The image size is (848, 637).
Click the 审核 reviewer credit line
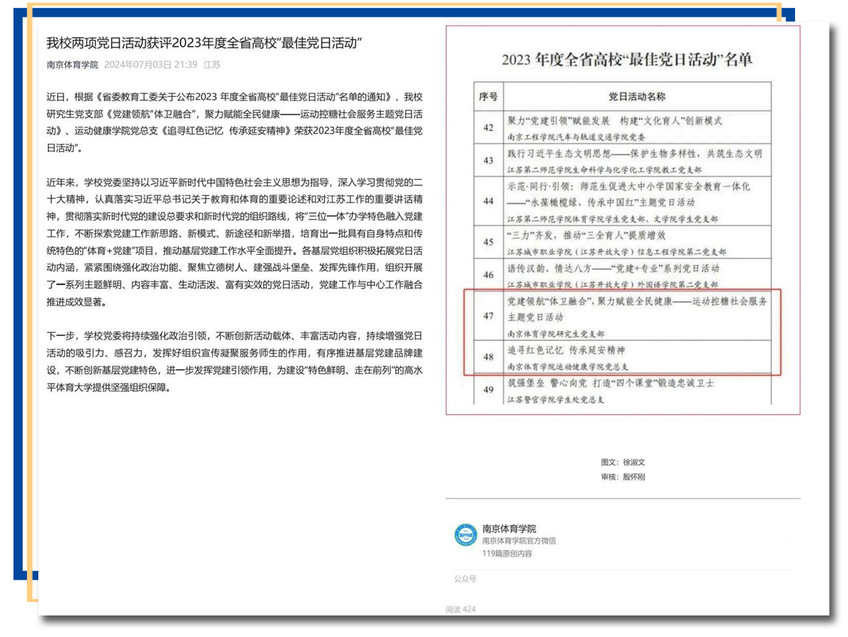click(625, 478)
